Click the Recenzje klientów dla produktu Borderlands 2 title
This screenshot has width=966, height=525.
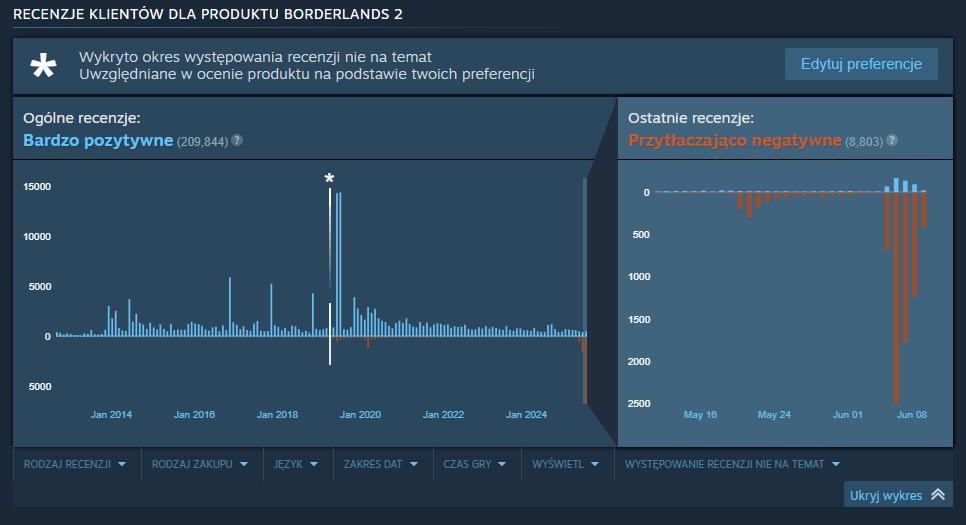tap(208, 14)
